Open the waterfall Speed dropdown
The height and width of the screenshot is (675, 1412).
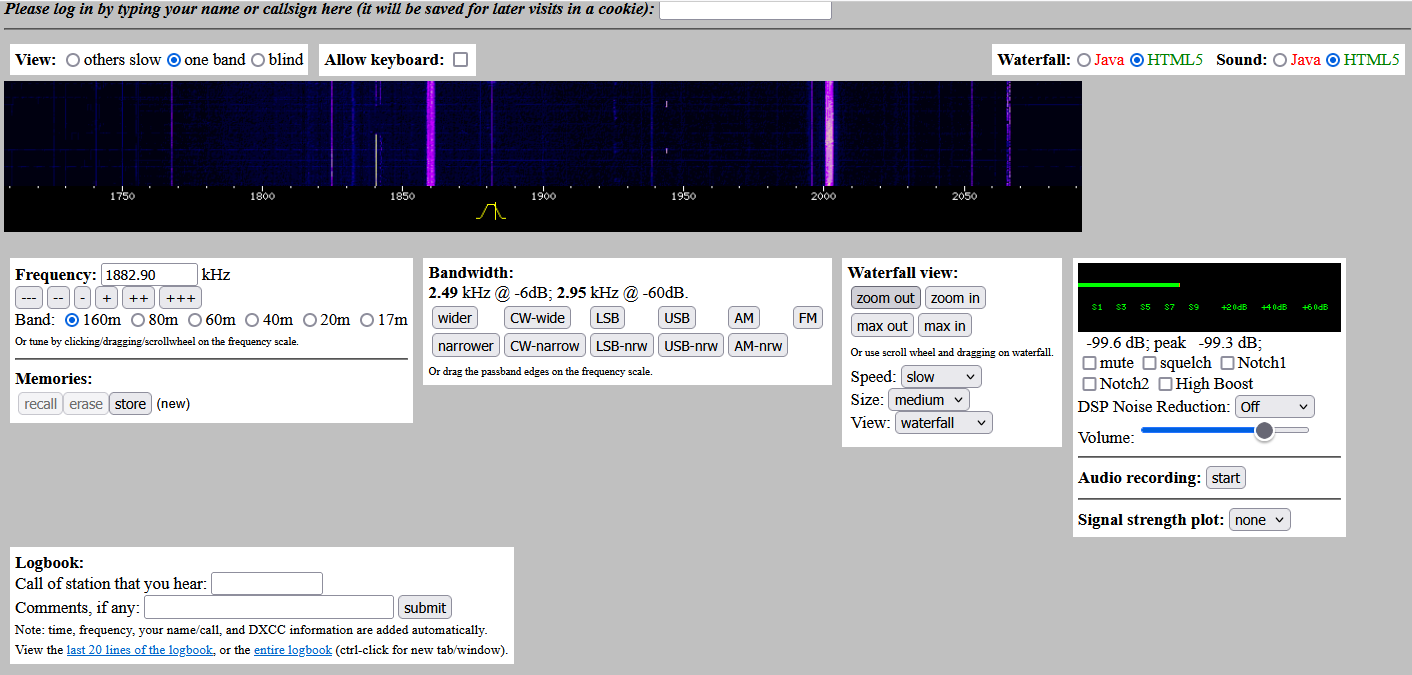click(x=940, y=377)
